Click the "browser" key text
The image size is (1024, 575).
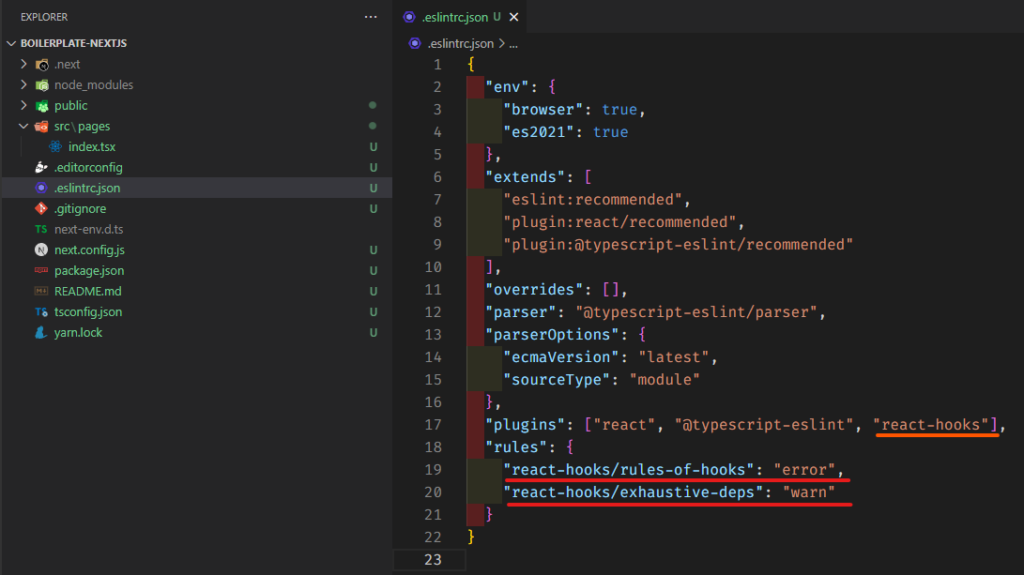point(543,110)
